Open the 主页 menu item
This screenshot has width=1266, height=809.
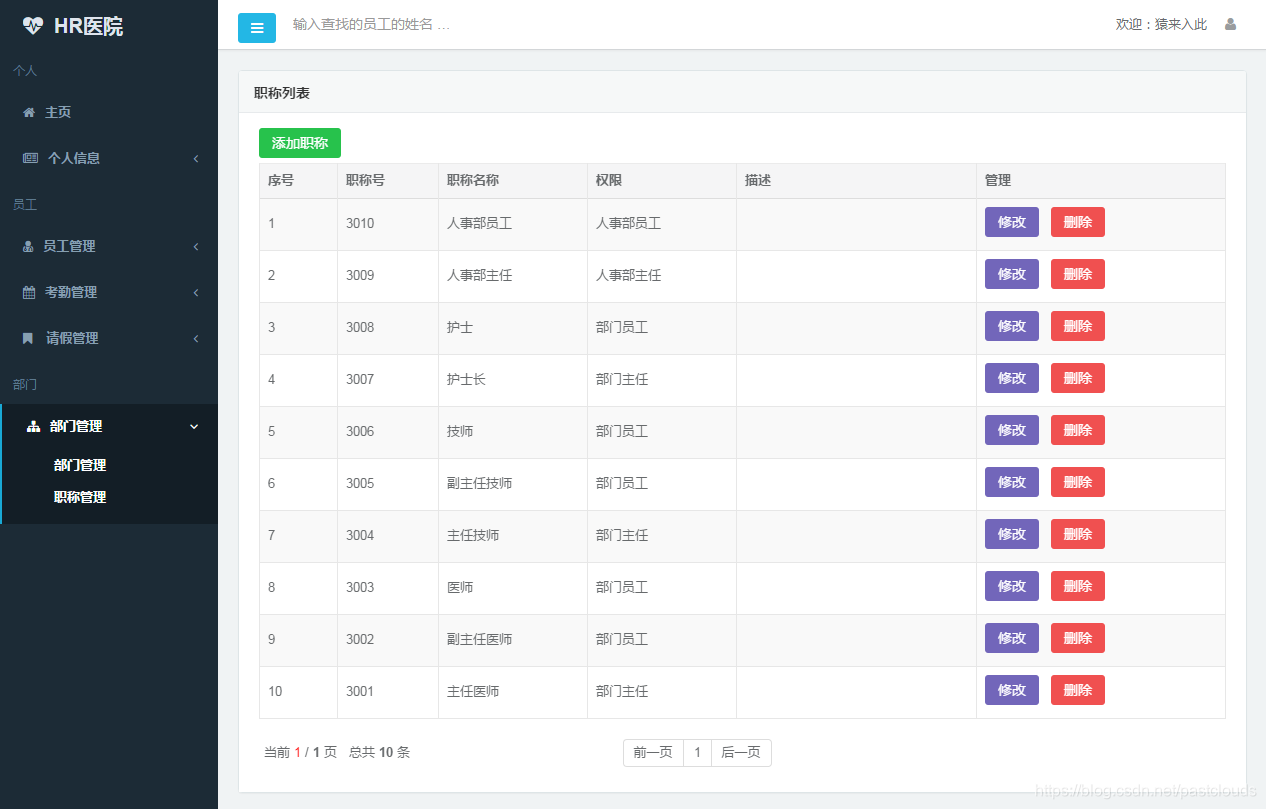(109, 112)
